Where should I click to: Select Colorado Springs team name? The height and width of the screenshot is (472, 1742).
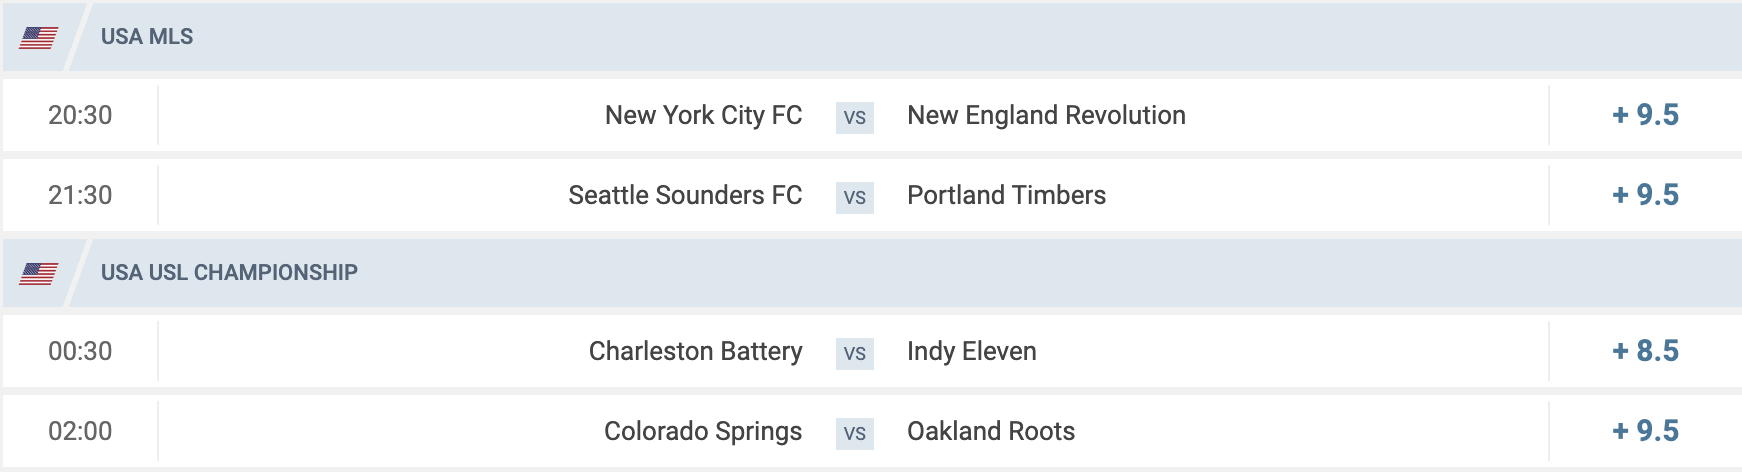[x=702, y=431]
